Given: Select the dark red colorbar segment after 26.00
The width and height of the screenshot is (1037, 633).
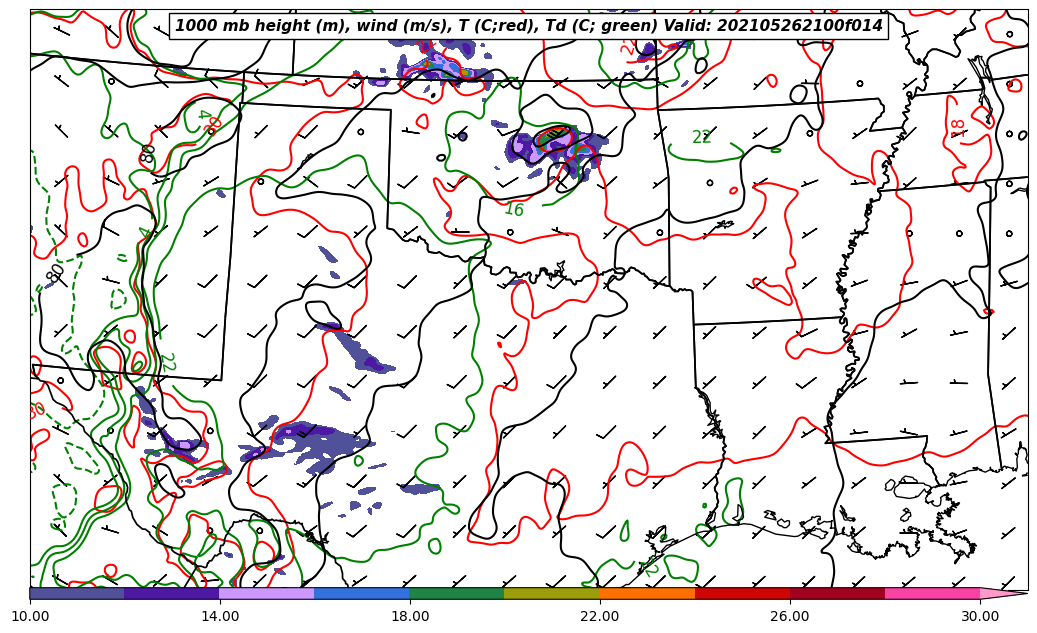Looking at the screenshot, I should point(837,593).
